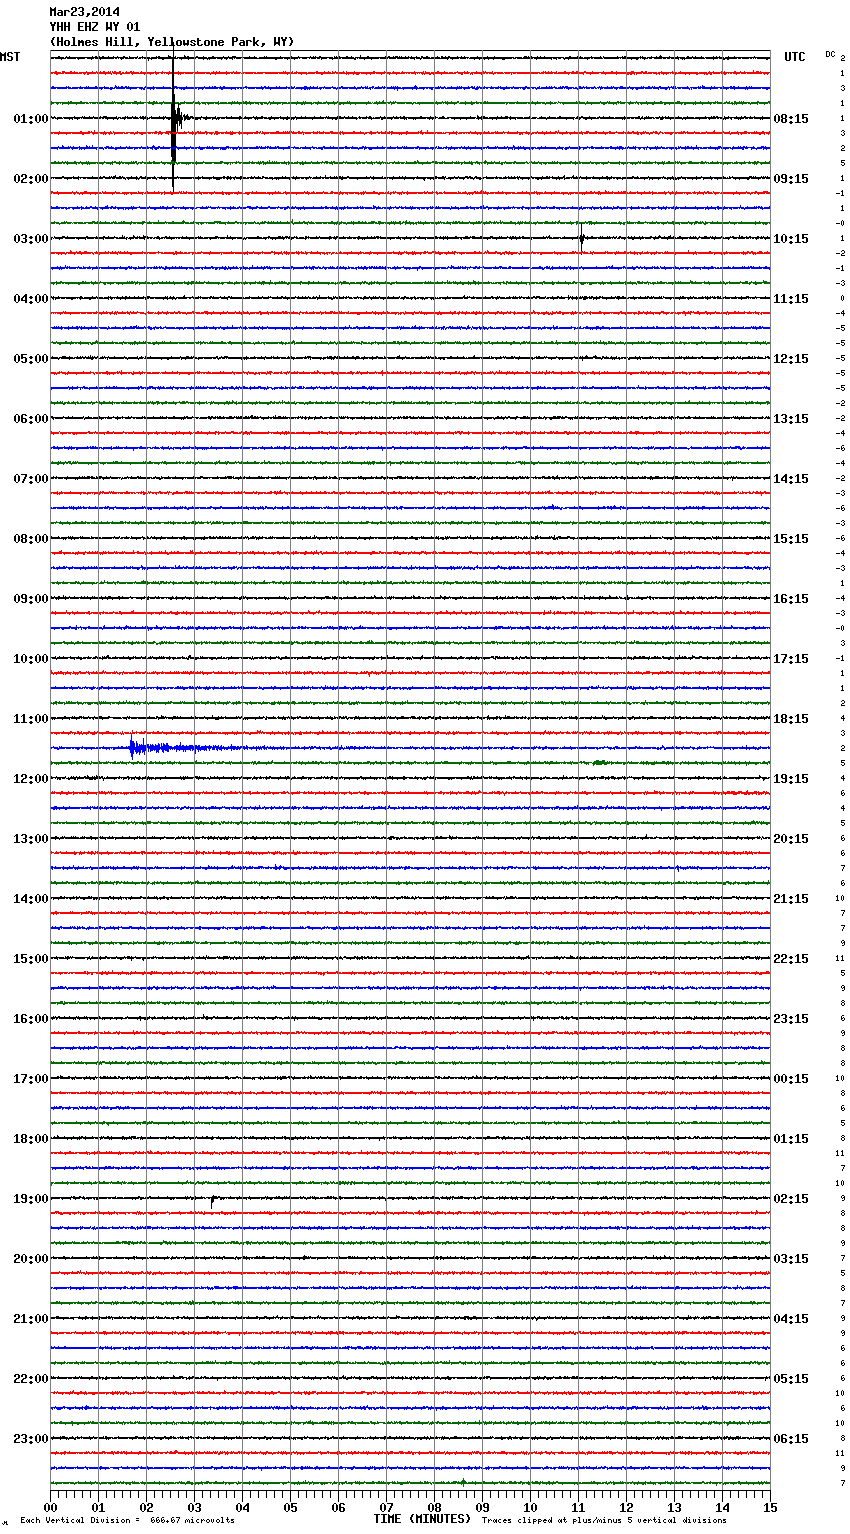The image size is (850, 1534).
Task: Click the 23:15 UTC time label
Action: (791, 1019)
